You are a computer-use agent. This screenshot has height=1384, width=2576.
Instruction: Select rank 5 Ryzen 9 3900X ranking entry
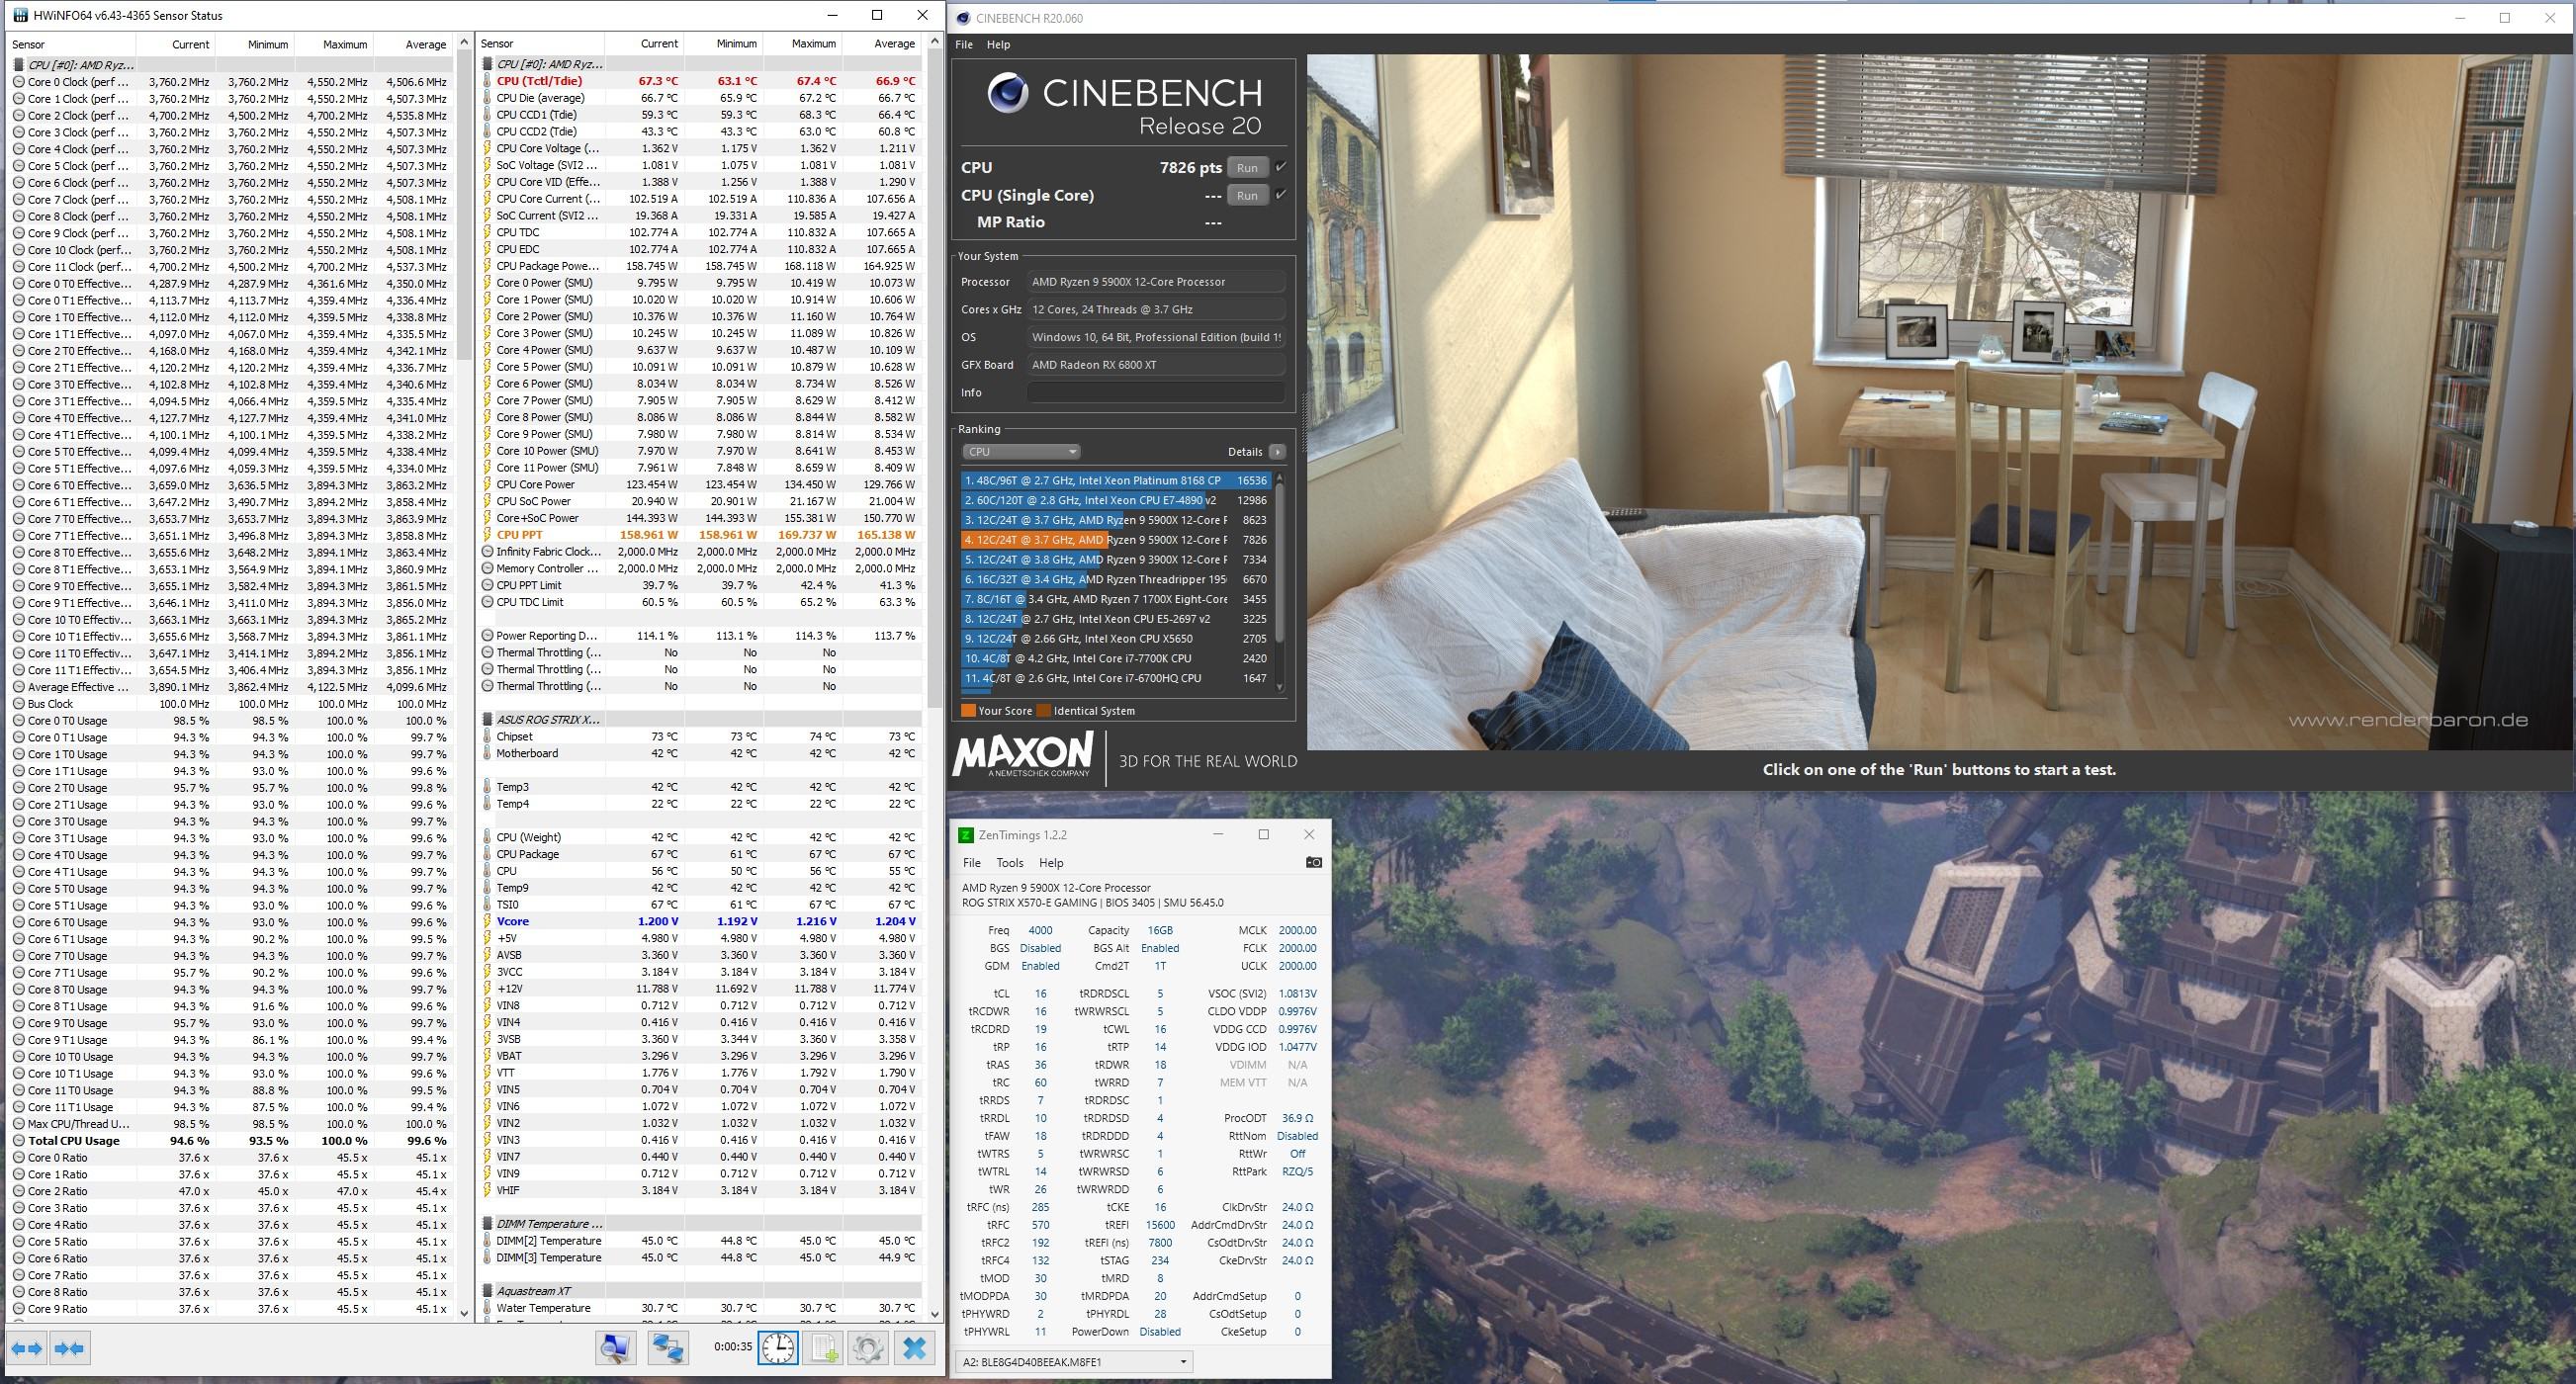[1115, 560]
